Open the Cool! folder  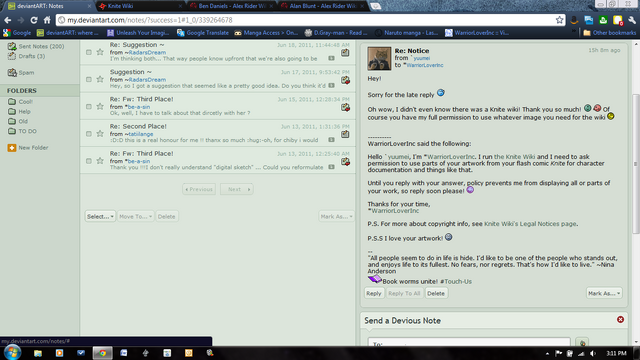(25, 102)
